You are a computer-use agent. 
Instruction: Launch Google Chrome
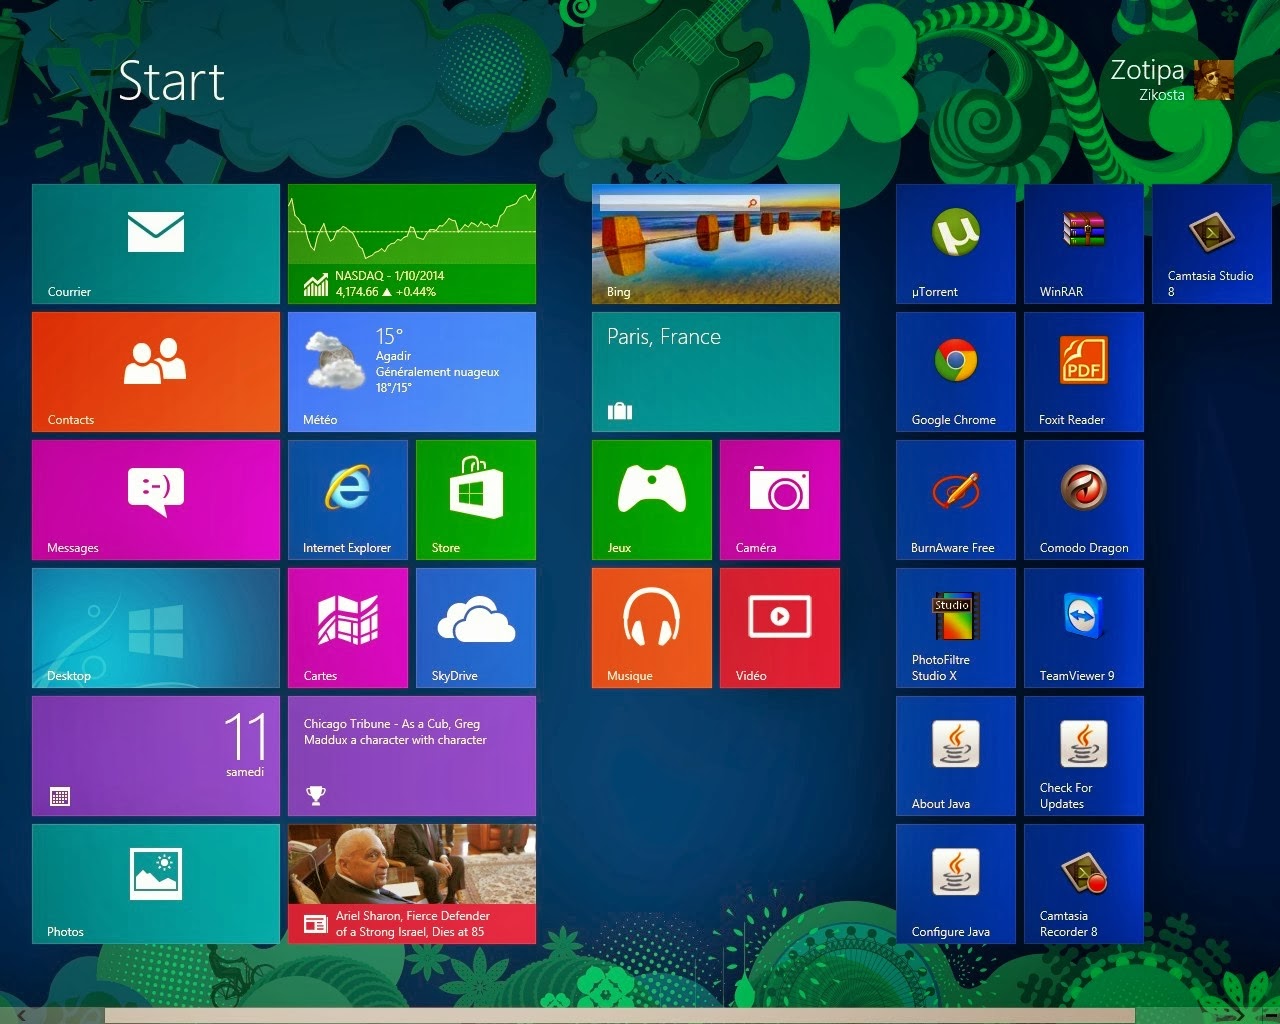[x=956, y=372]
